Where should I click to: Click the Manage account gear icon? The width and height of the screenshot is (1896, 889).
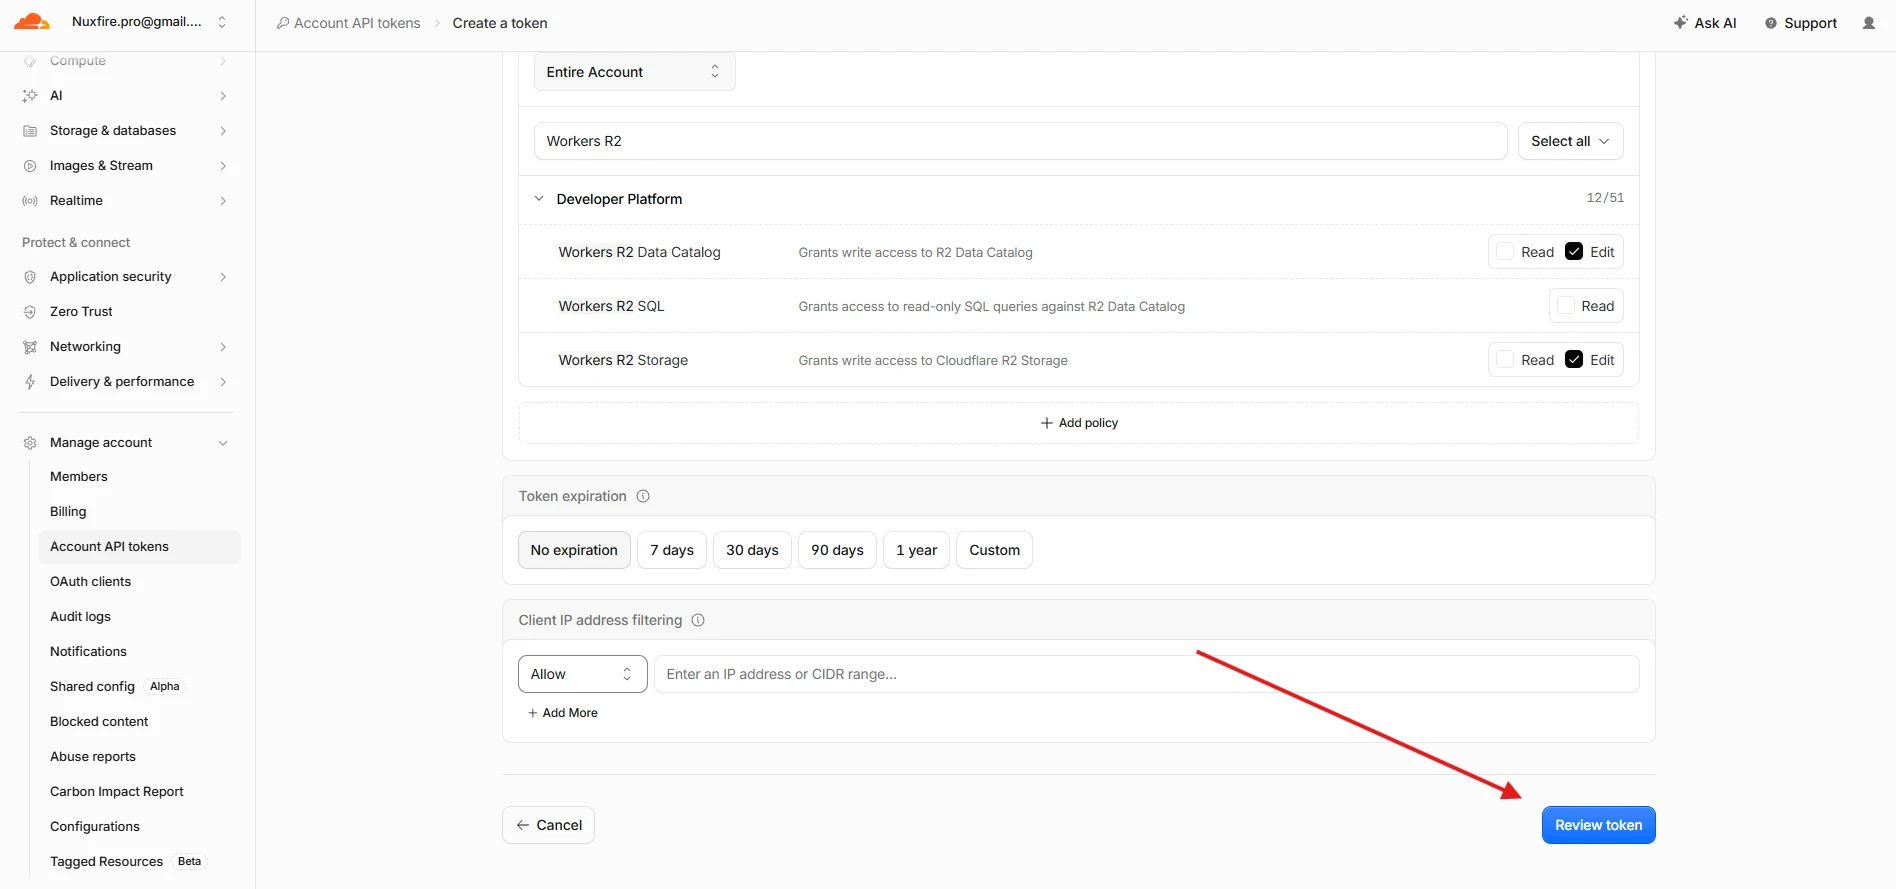pyautogui.click(x=30, y=443)
